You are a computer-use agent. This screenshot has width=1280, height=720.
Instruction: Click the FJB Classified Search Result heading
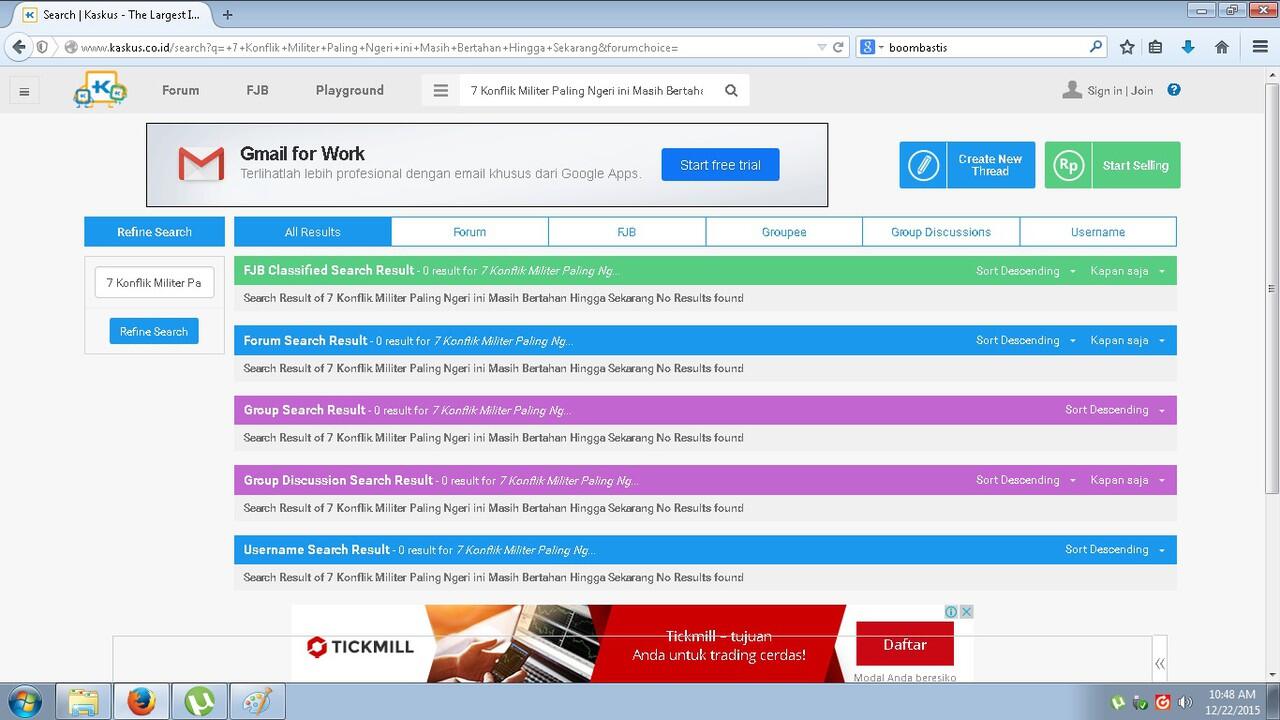tap(329, 270)
